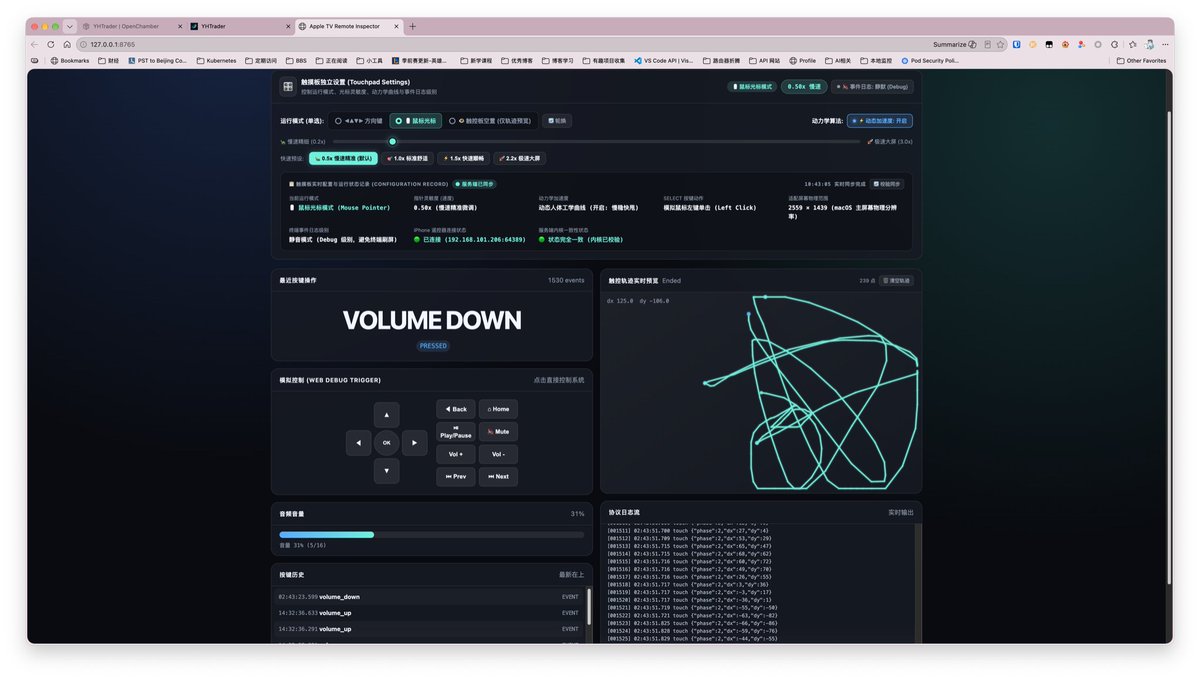Open the BBS bookmarks folder
Image resolution: width=1200 pixels, height=679 pixels.
(296, 60)
